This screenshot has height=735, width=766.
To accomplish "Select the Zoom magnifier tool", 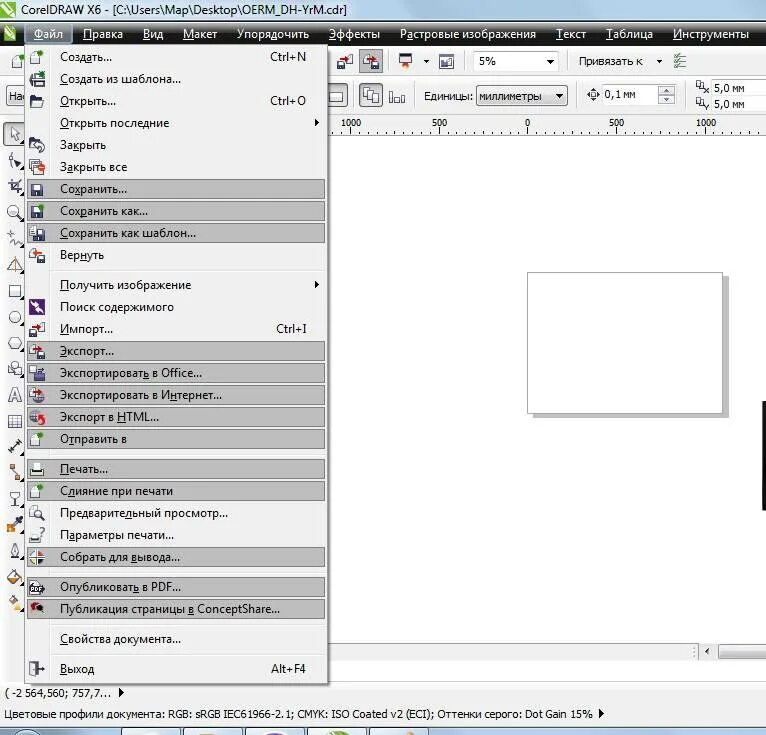I will [x=14, y=212].
